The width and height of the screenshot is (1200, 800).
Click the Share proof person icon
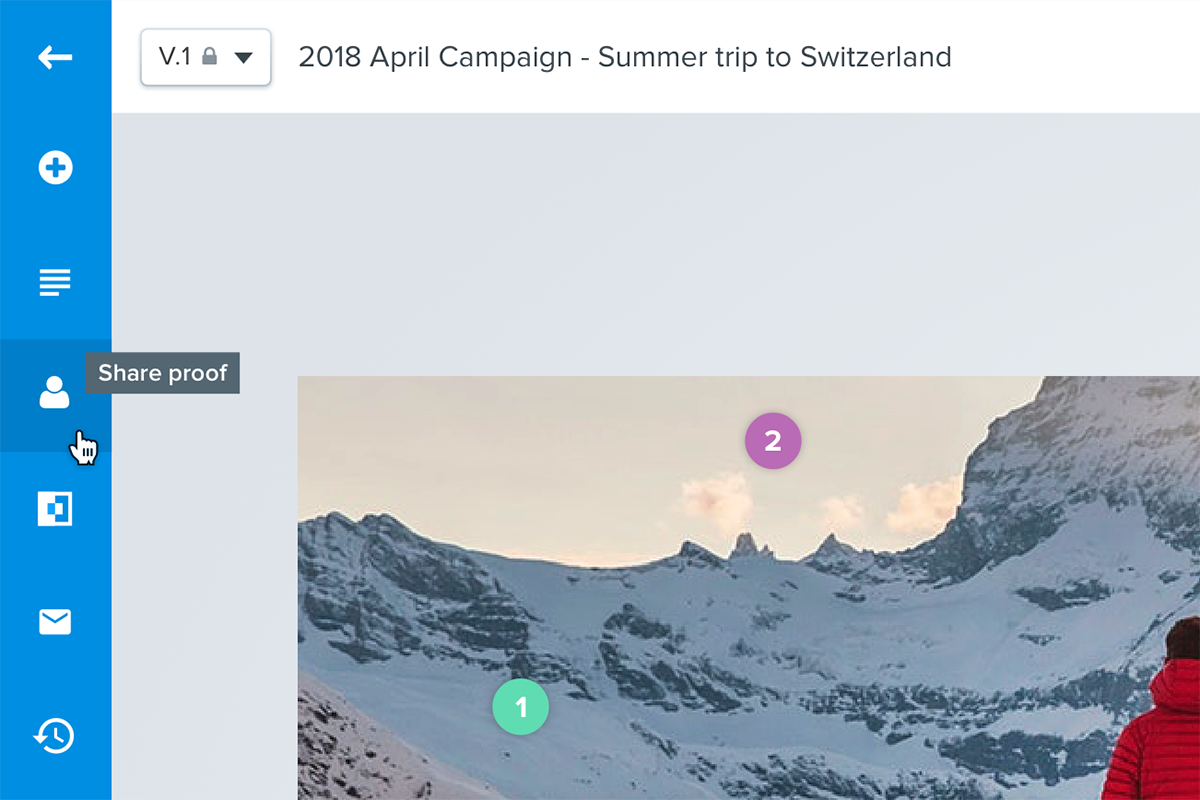(x=55, y=393)
